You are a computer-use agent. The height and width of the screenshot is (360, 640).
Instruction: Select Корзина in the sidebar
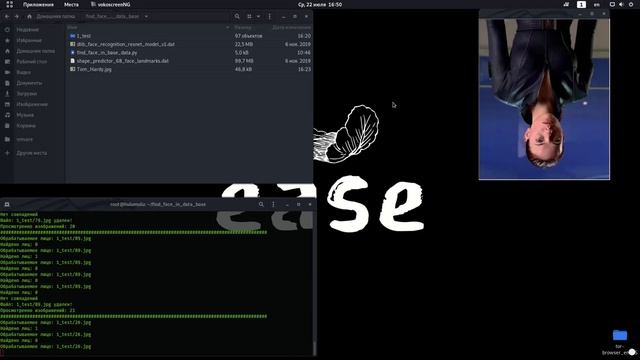point(26,126)
